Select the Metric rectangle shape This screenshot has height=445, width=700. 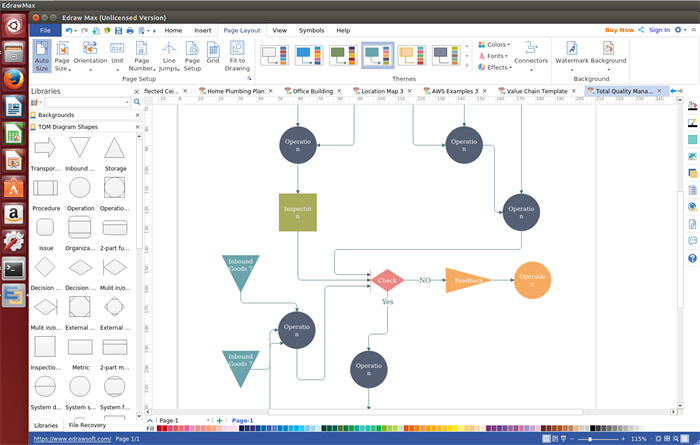[80, 347]
